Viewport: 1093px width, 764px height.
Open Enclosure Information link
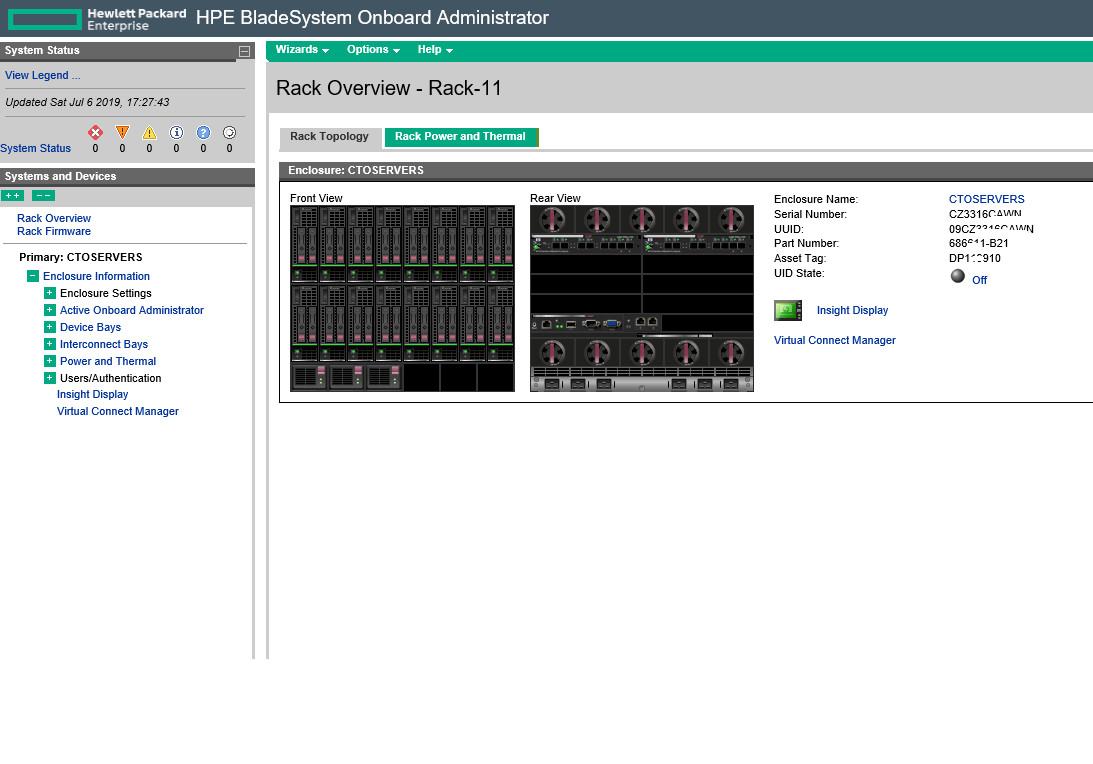96,276
